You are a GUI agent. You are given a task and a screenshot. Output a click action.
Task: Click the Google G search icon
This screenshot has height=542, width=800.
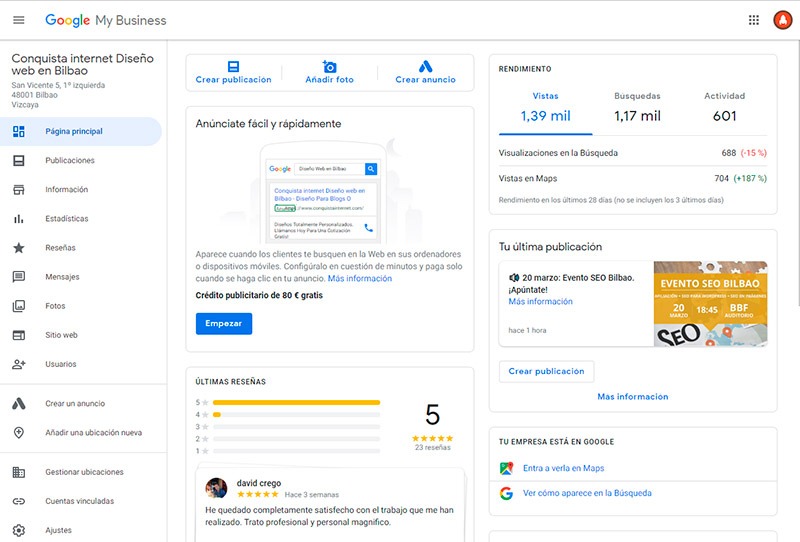pos(506,494)
